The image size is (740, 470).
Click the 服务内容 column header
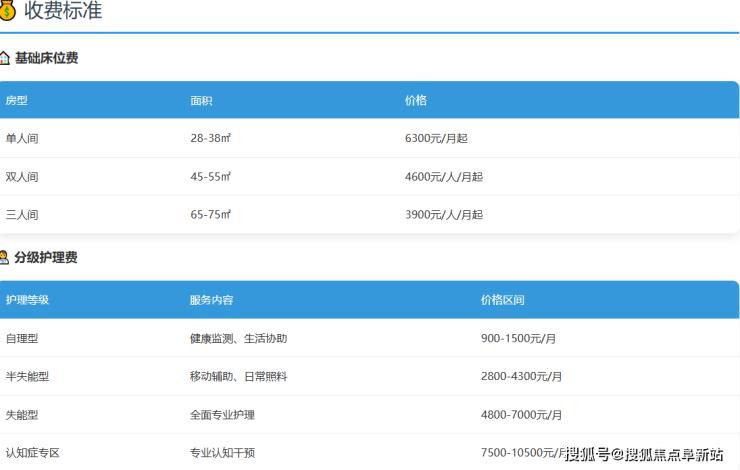pos(211,300)
